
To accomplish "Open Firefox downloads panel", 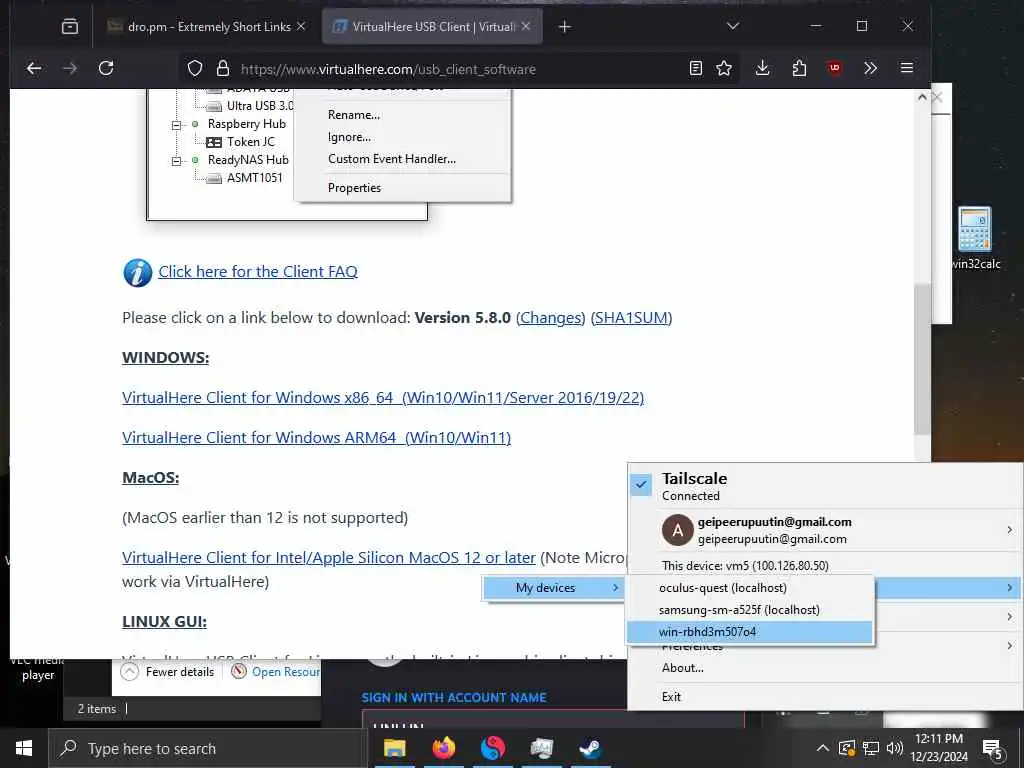I will (762, 68).
